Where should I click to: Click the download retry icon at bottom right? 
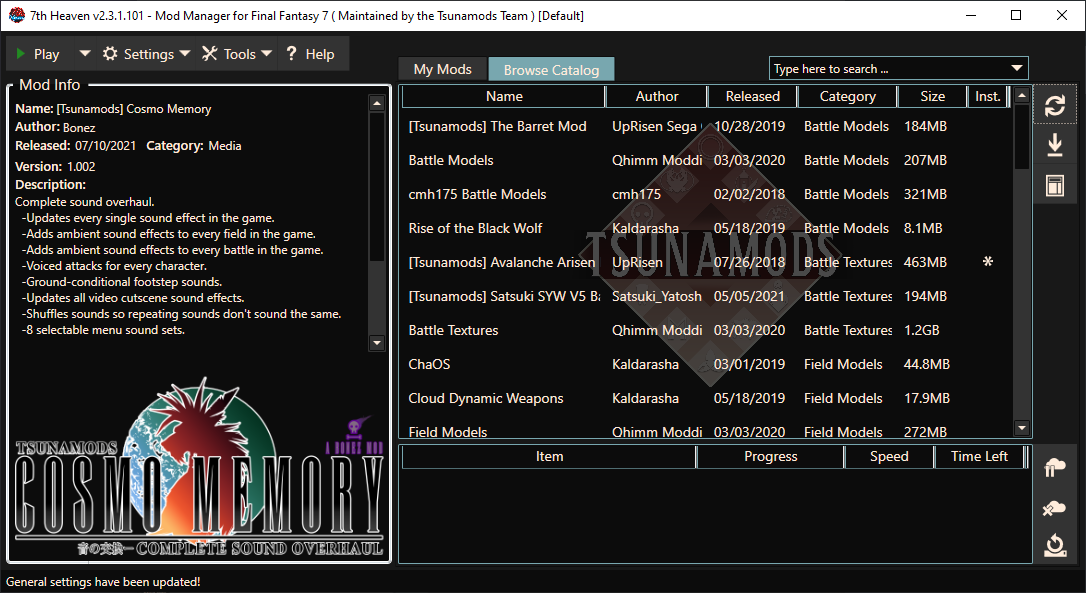click(x=1055, y=546)
